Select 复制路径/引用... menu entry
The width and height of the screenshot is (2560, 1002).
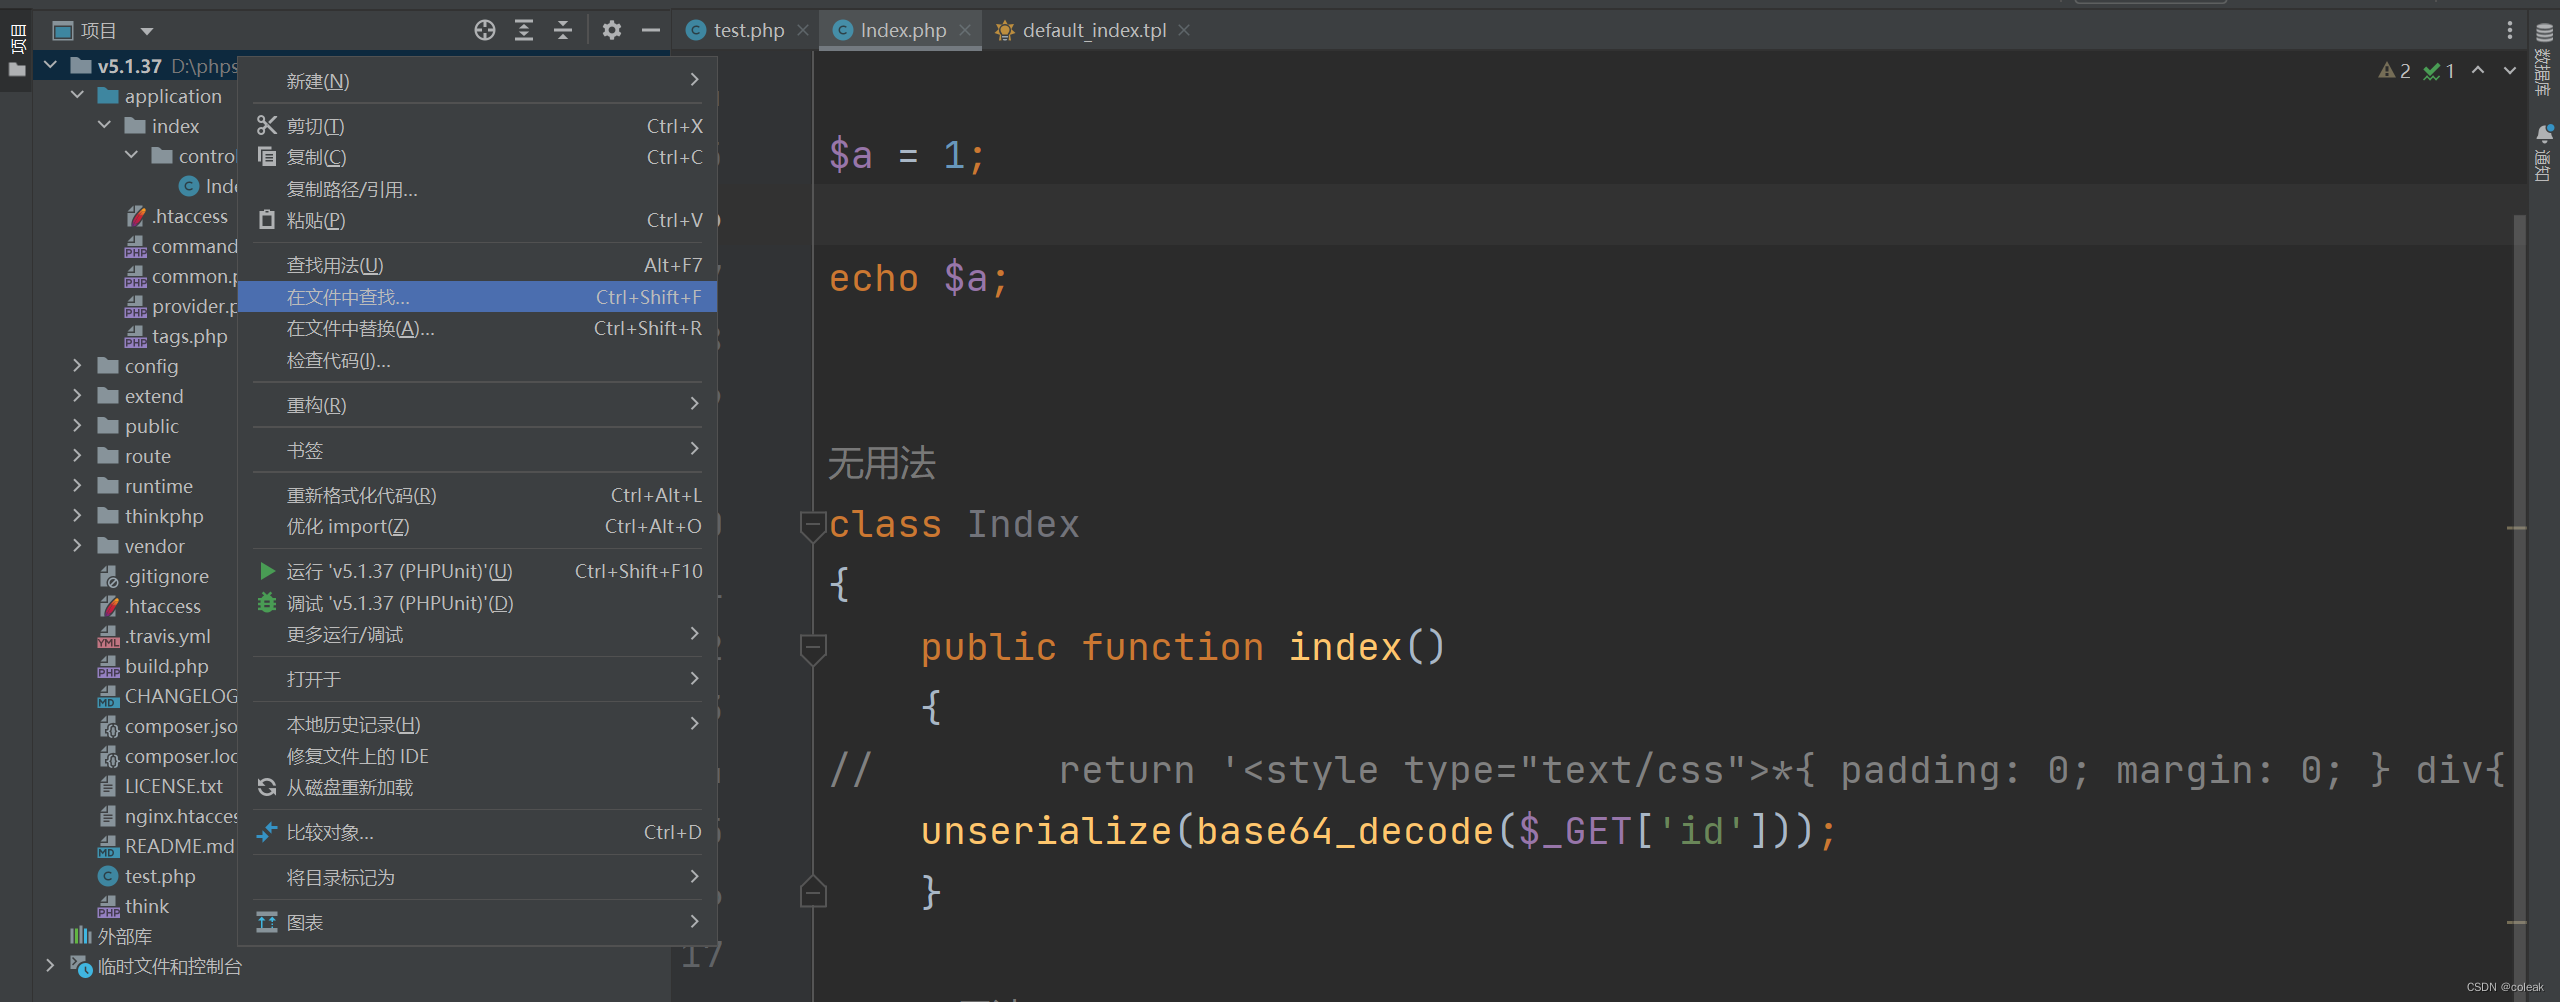(477, 189)
